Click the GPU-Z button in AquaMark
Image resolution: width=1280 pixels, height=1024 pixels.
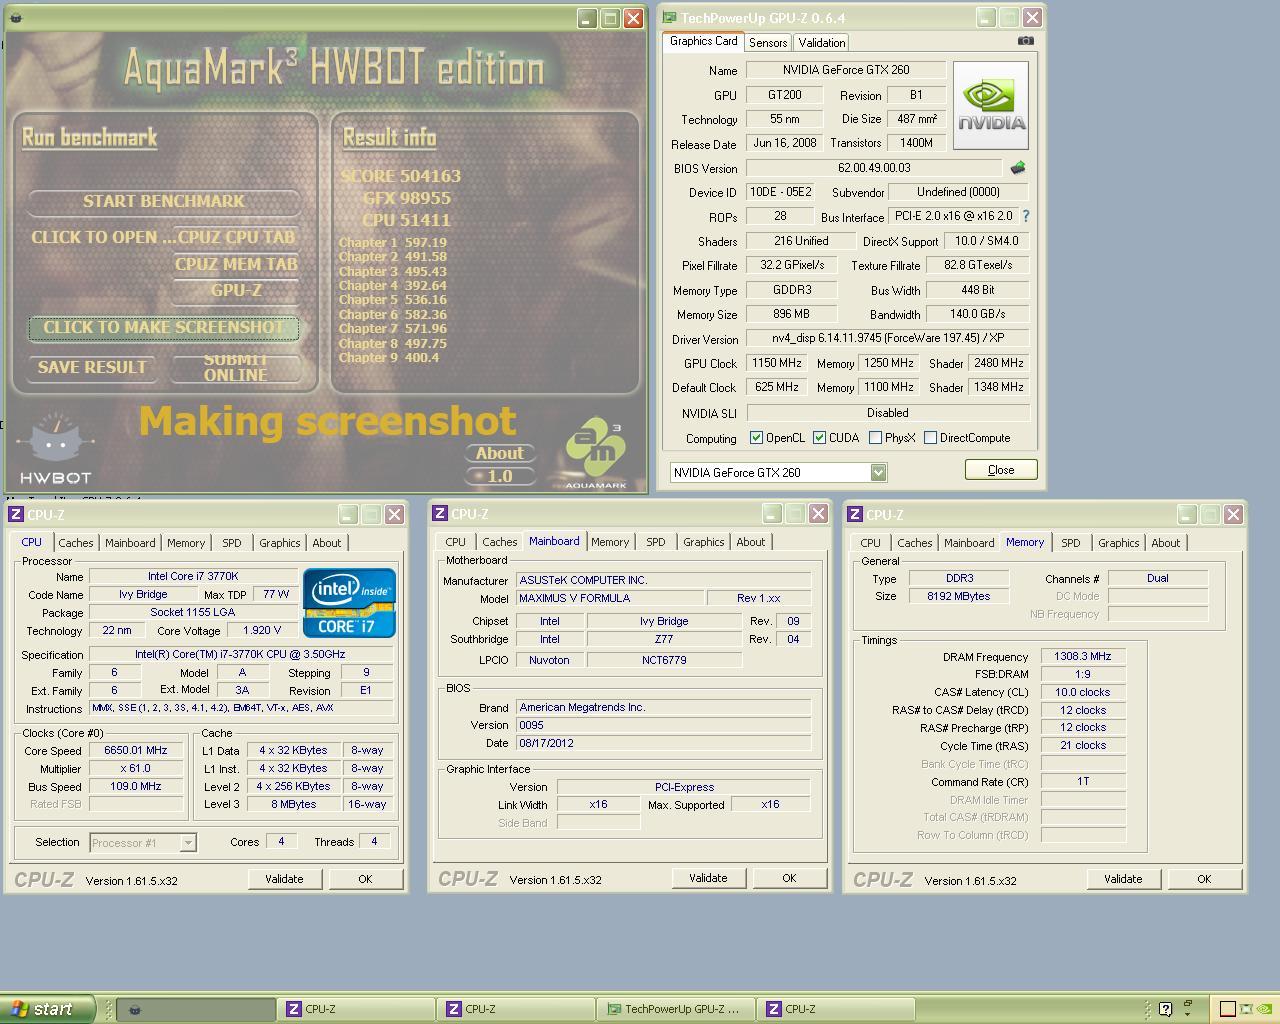click(x=236, y=290)
